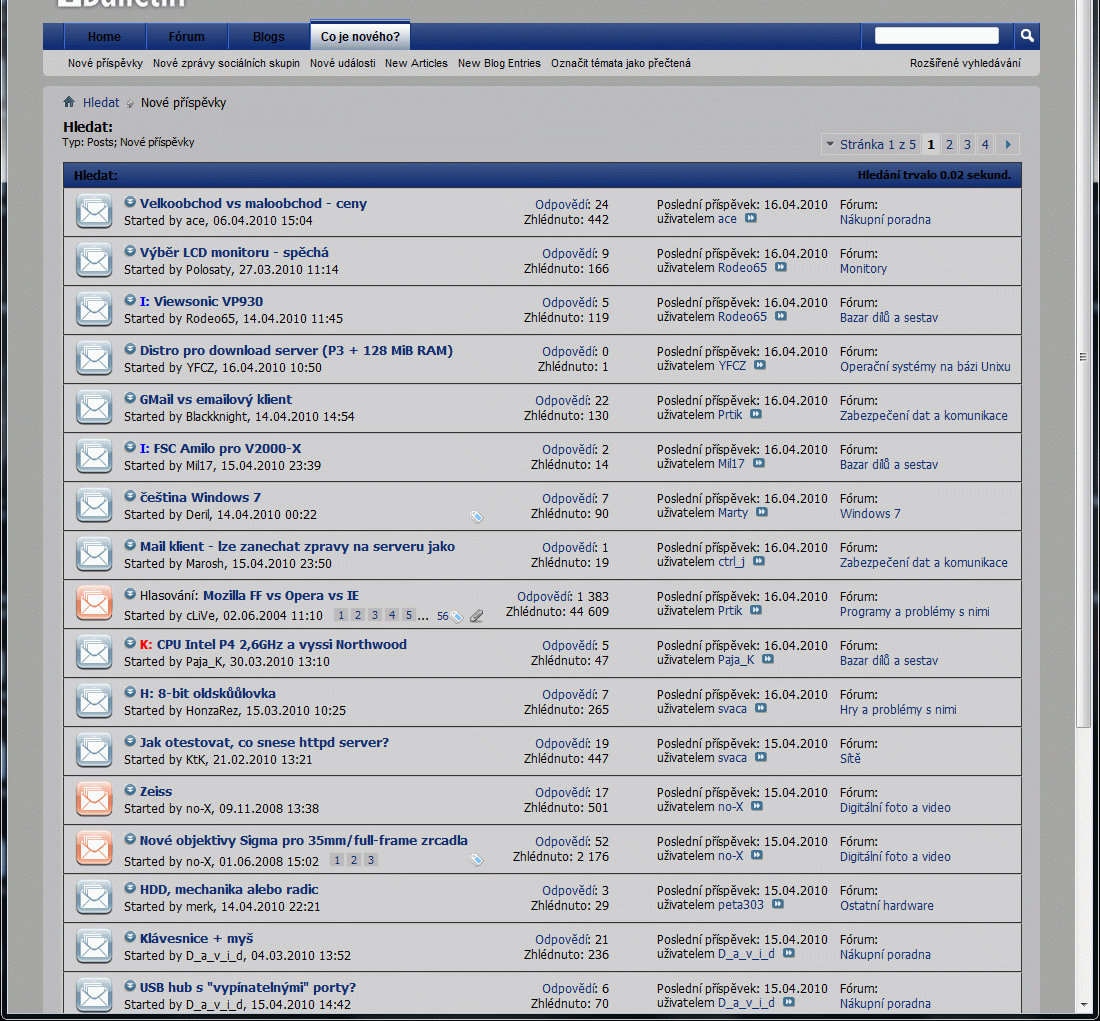
Task: Click envelope icon for Velkoobchod vs maloobchod thread
Action: pyautogui.click(x=95, y=212)
